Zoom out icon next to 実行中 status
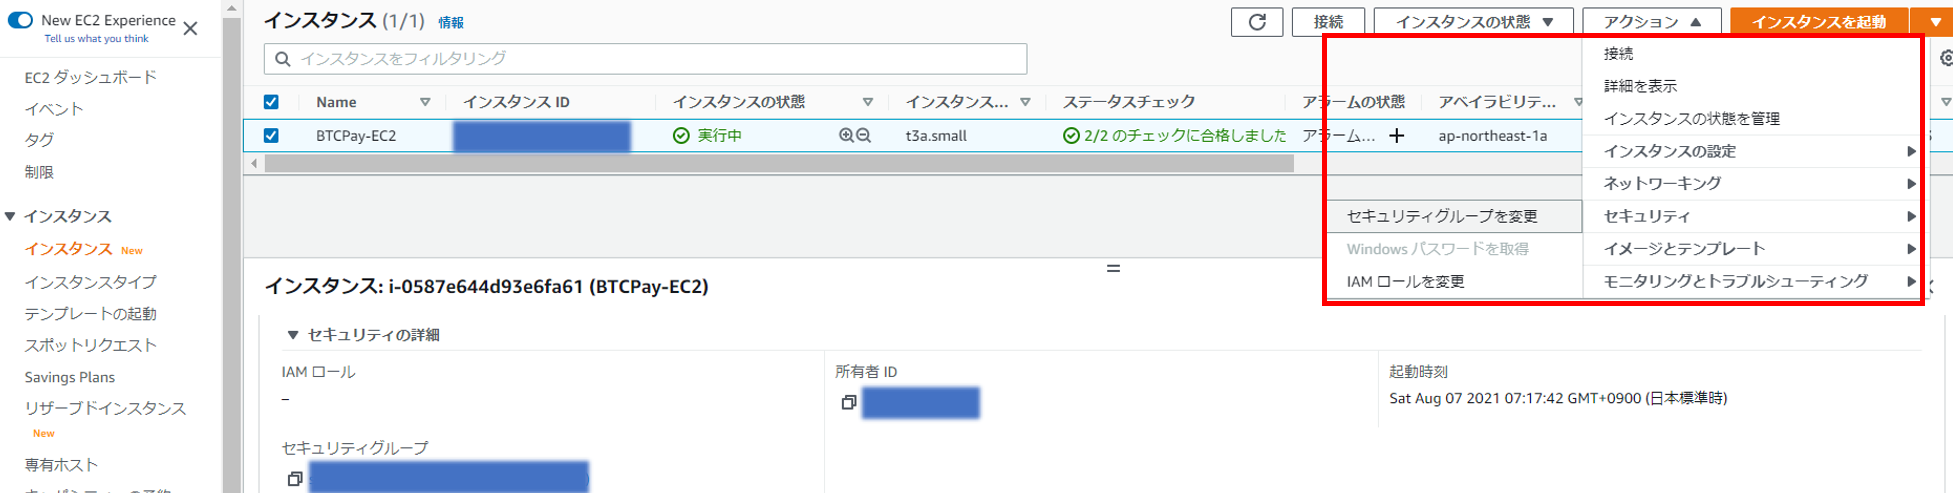1953x493 pixels. pos(864,135)
